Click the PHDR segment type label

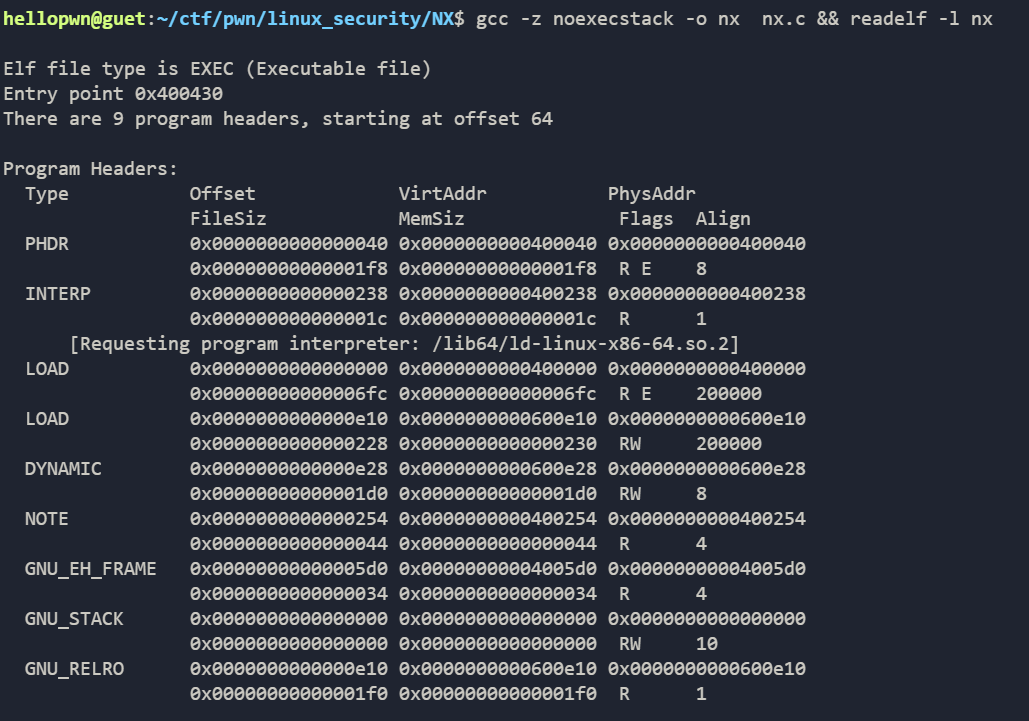[x=47, y=244]
